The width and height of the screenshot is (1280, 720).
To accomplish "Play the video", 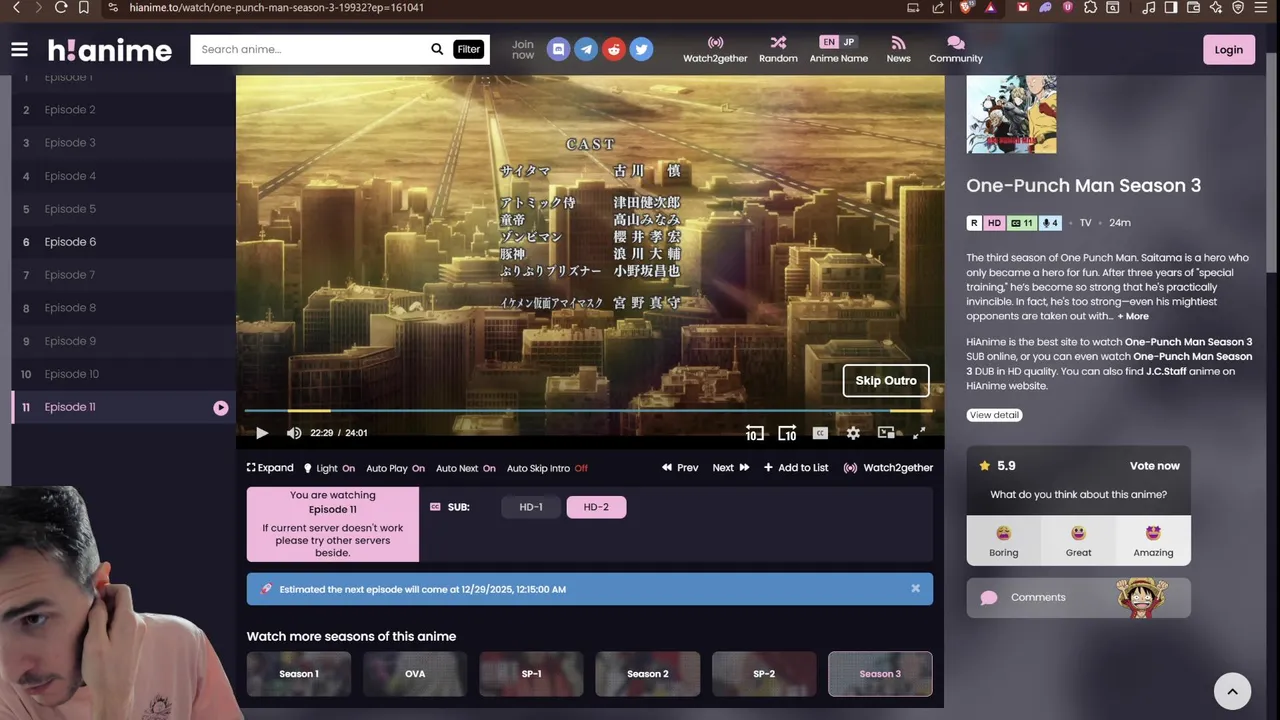I will 262,433.
